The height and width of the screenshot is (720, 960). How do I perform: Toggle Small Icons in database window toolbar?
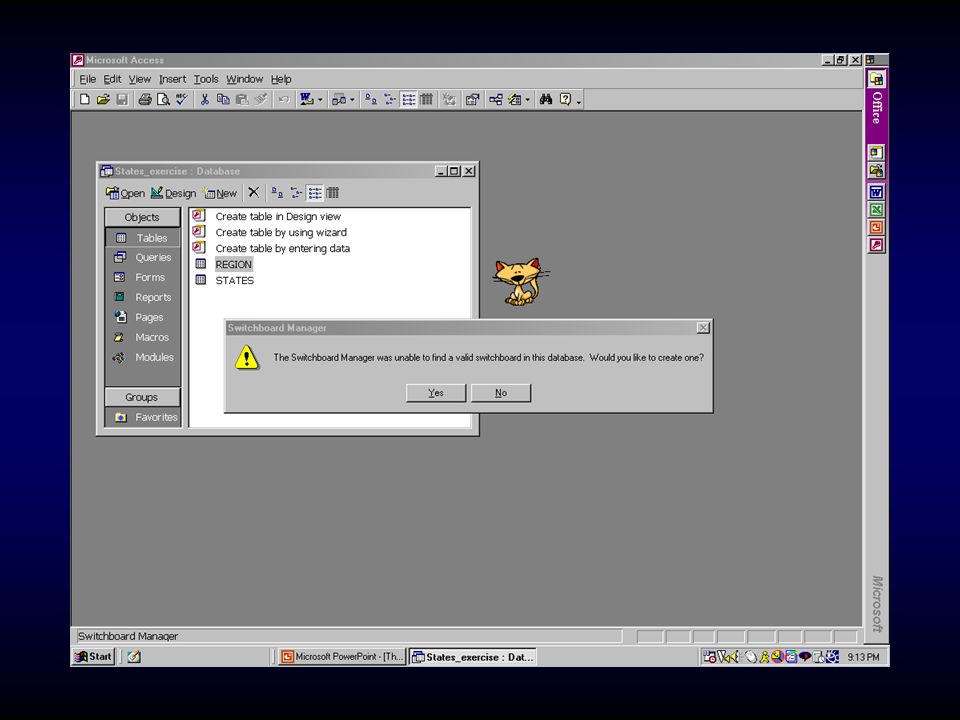coord(296,193)
